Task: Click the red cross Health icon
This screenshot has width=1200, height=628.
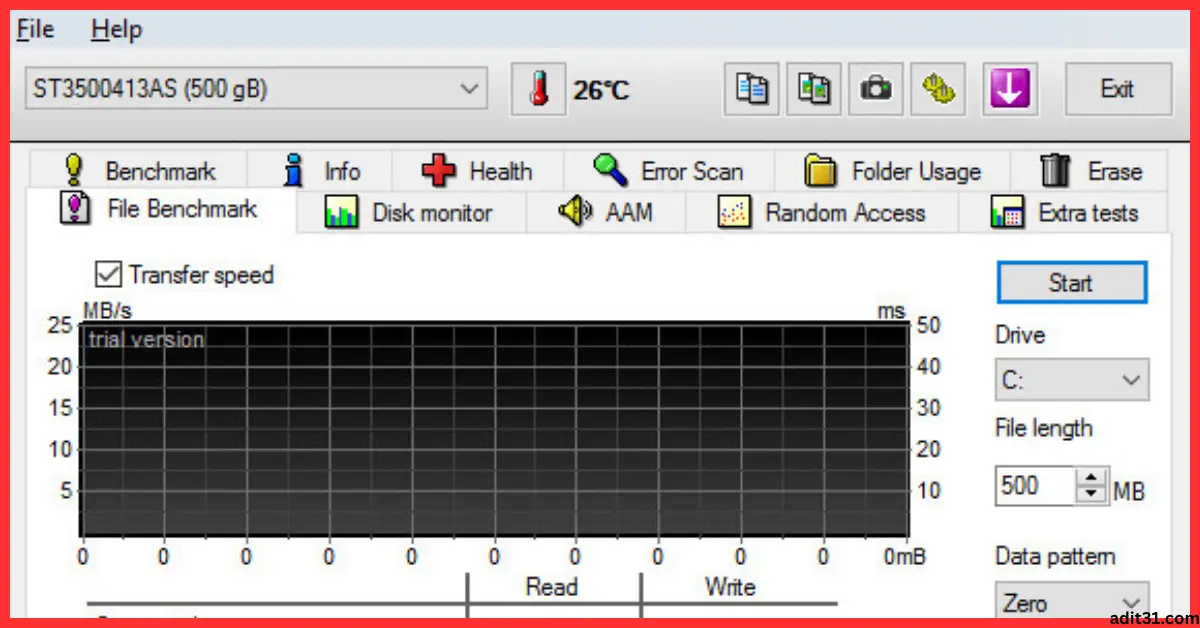Action: click(438, 171)
